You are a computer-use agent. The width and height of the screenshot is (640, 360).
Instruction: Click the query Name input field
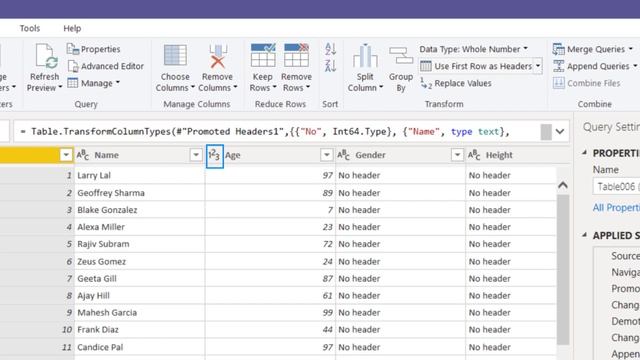[x=616, y=187]
